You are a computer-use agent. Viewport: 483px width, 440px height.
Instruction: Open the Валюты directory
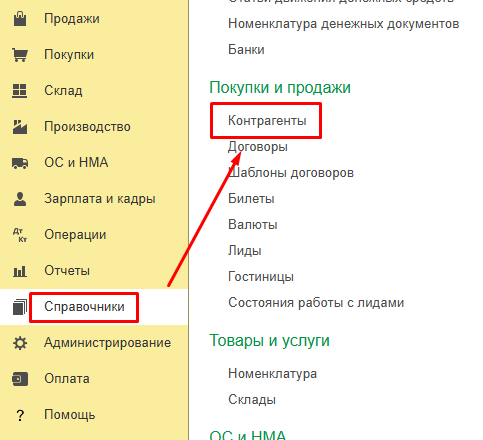(x=253, y=224)
